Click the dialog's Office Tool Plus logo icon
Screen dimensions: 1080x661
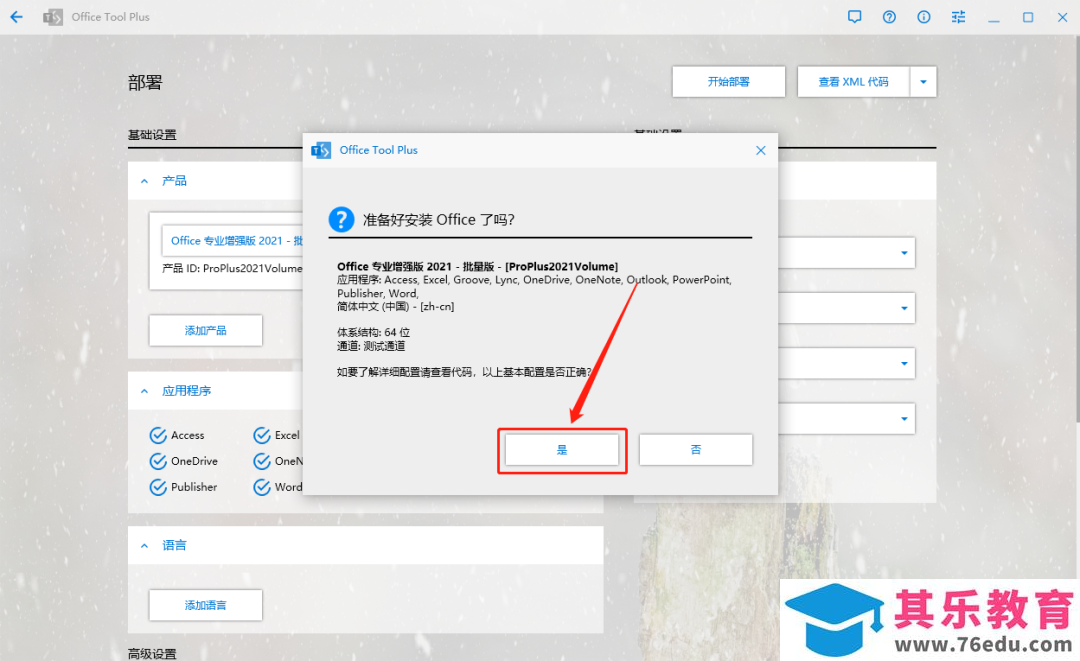tap(321, 150)
